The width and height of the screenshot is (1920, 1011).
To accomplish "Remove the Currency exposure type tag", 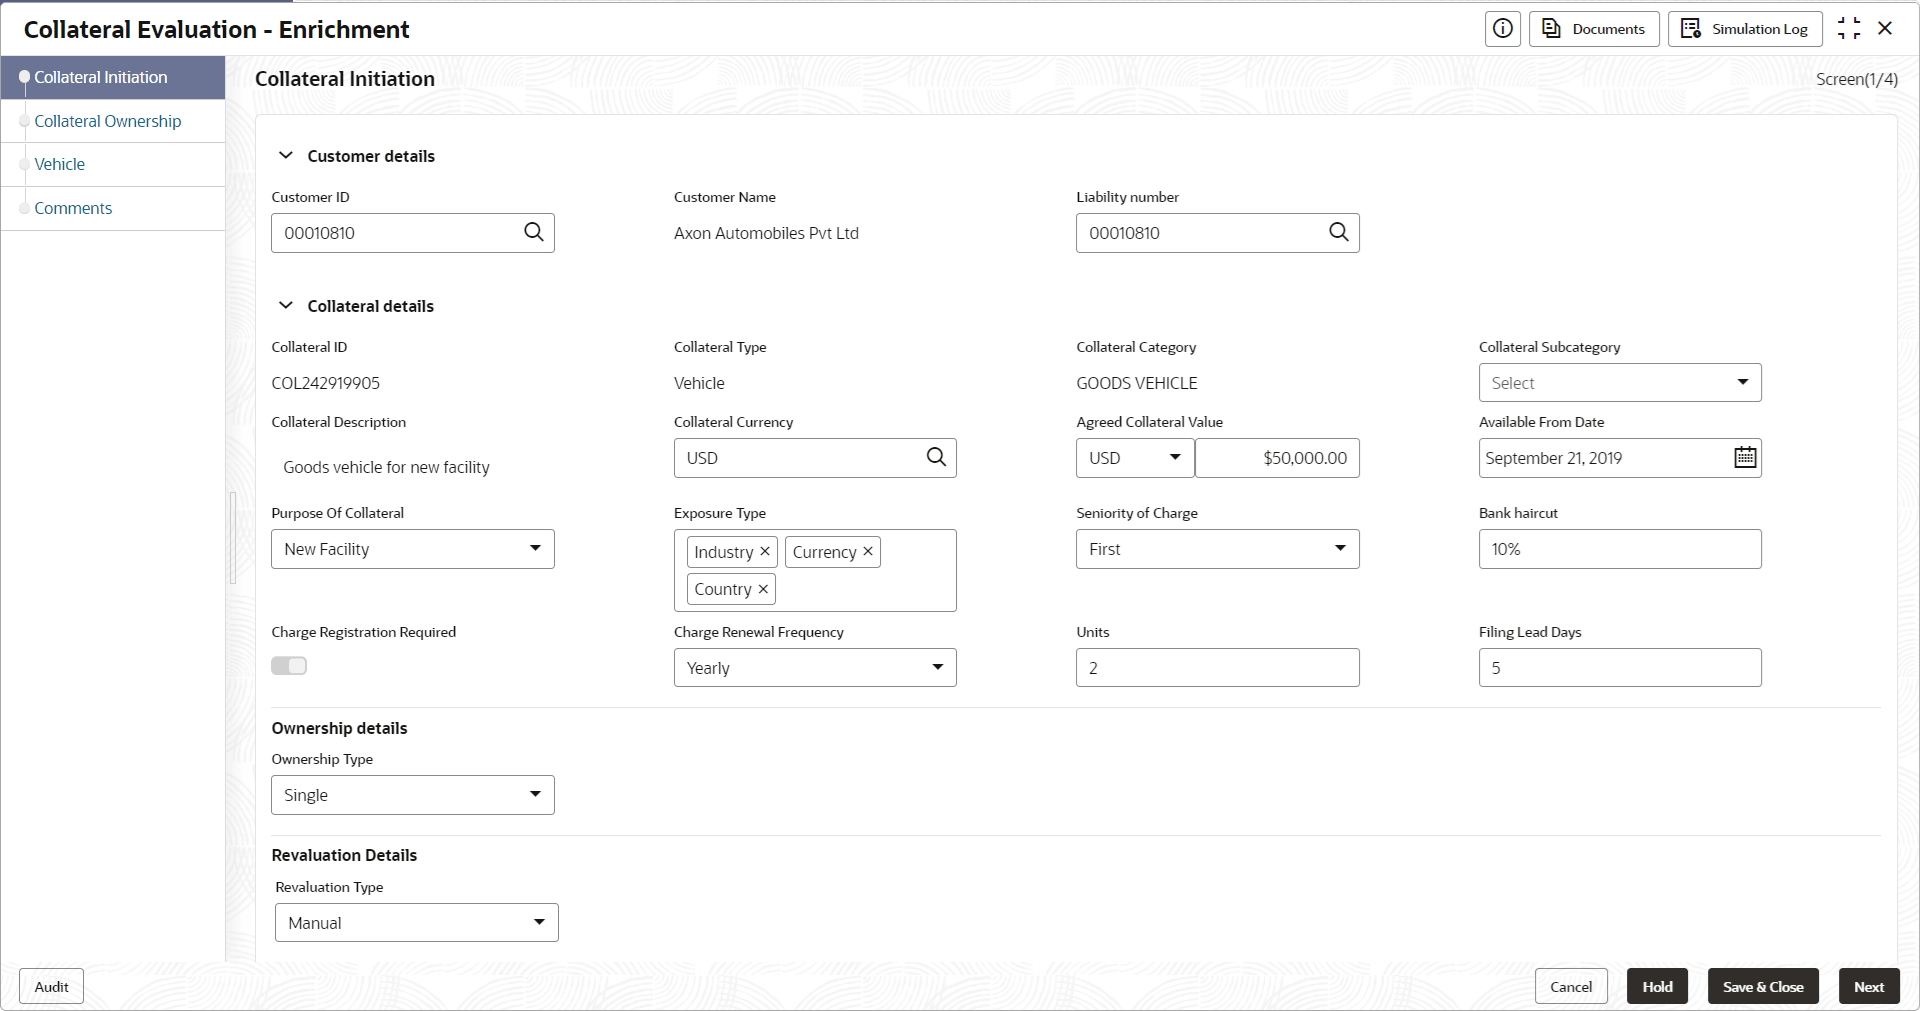I will point(868,551).
